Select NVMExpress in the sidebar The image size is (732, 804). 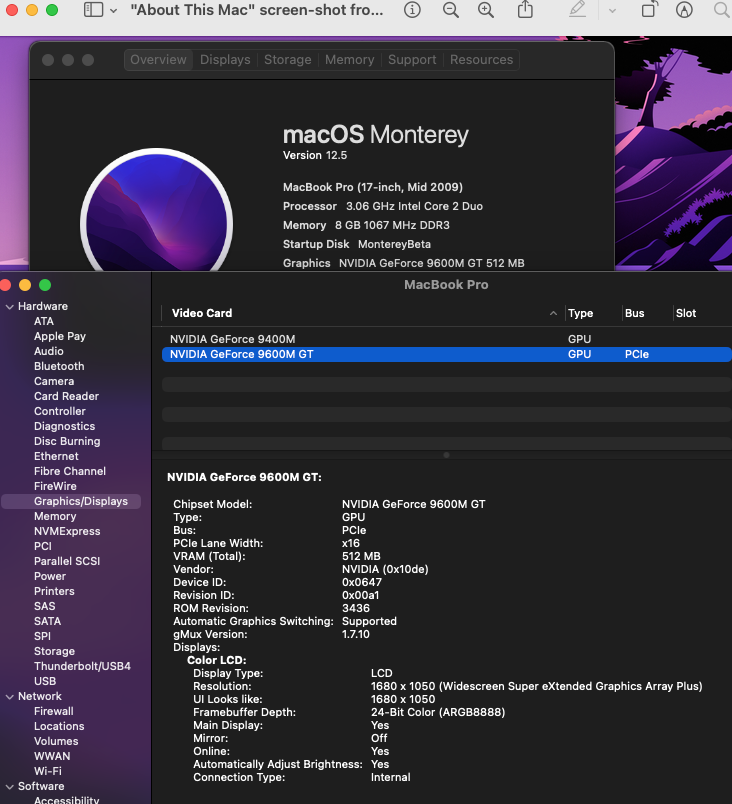tap(67, 531)
